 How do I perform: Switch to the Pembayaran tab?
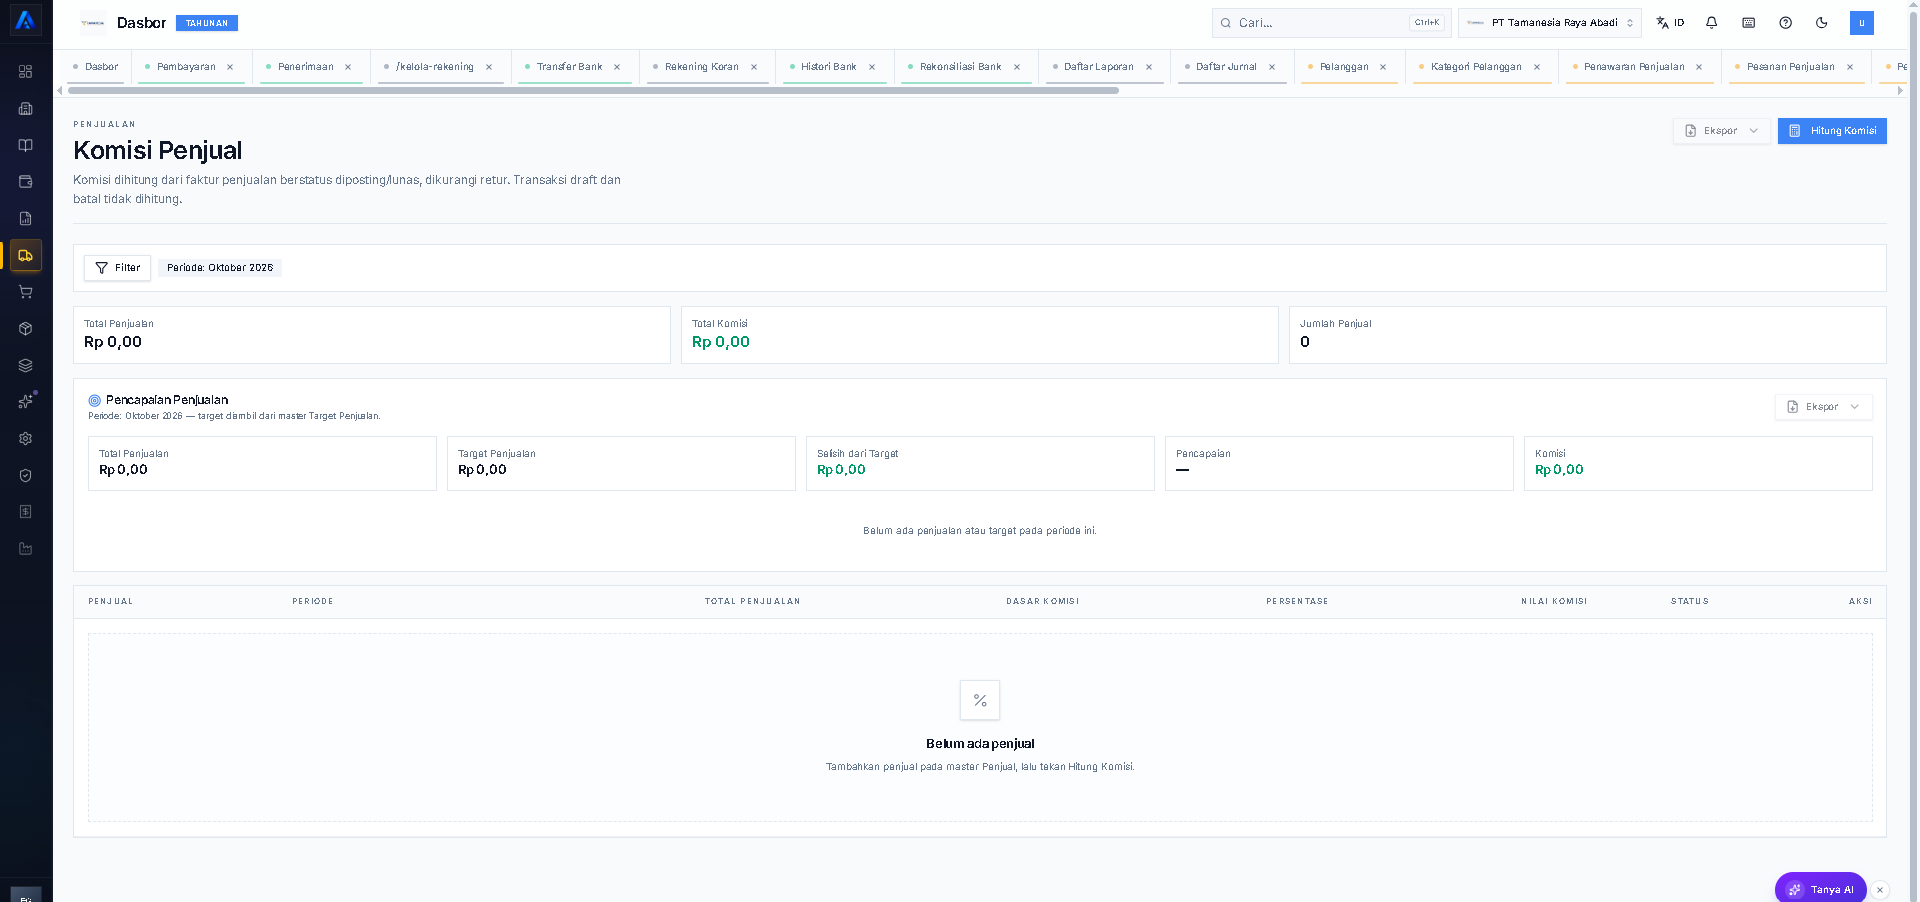[x=186, y=67]
